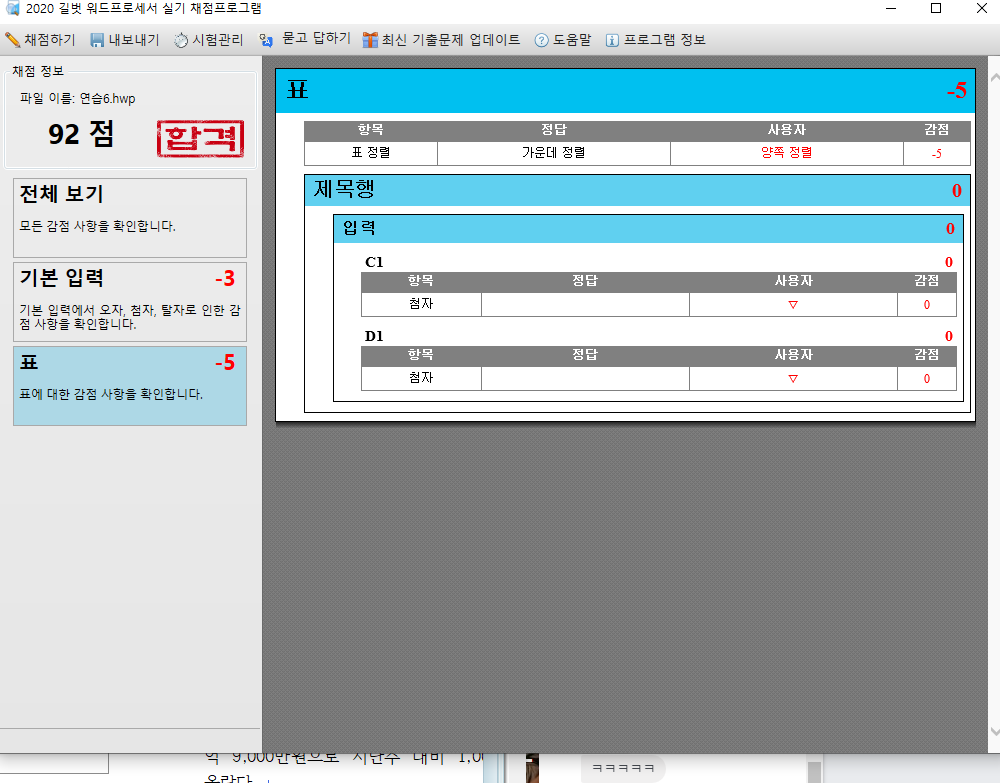Minimize the grading program window

tap(891, 8)
